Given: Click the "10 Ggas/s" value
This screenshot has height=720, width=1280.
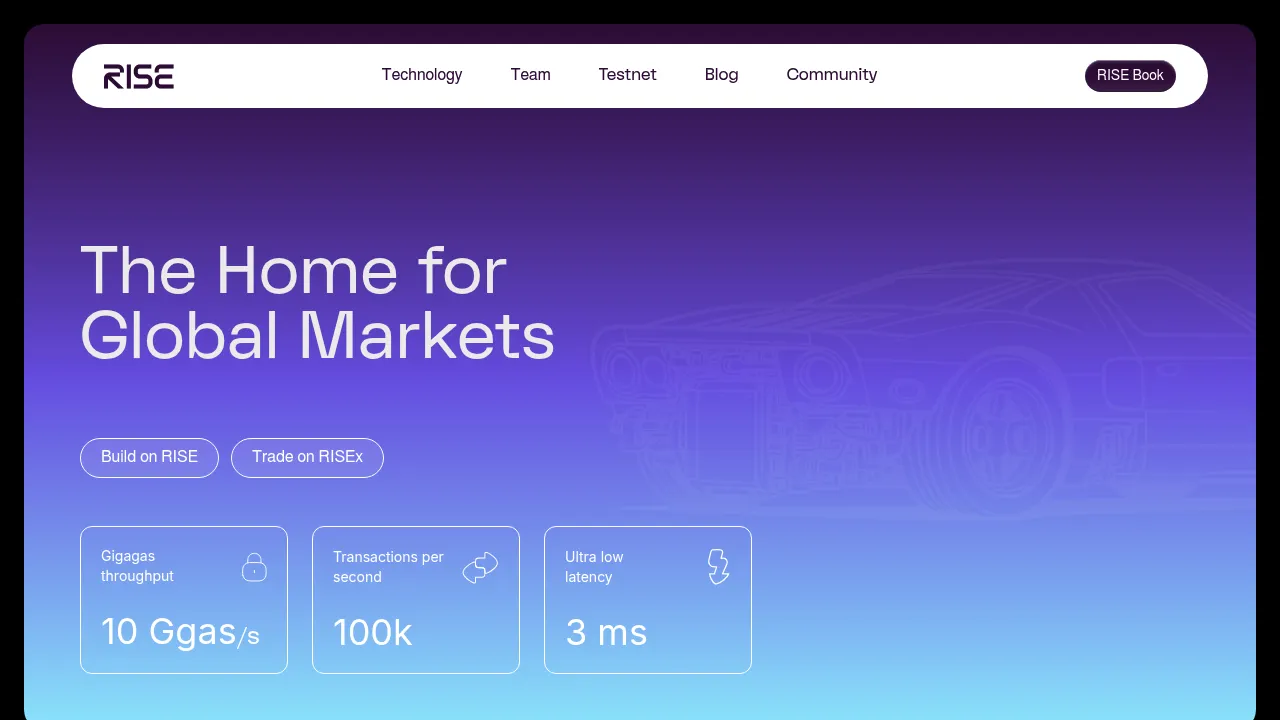Looking at the screenshot, I should click(x=180, y=633).
